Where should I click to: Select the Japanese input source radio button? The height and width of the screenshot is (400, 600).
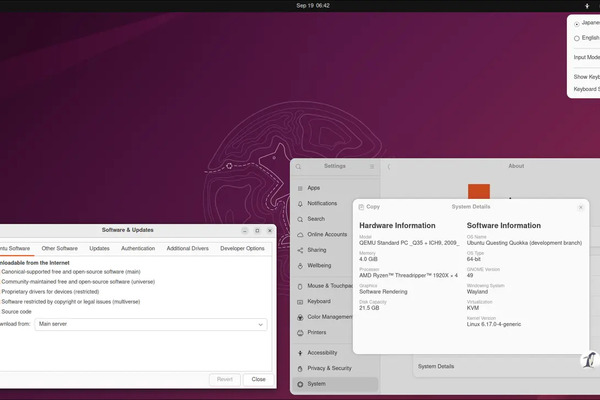(x=577, y=24)
